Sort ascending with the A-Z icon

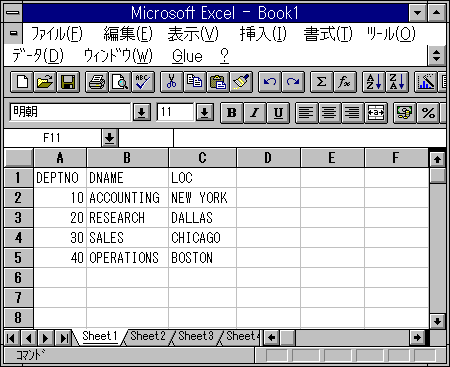click(x=373, y=82)
